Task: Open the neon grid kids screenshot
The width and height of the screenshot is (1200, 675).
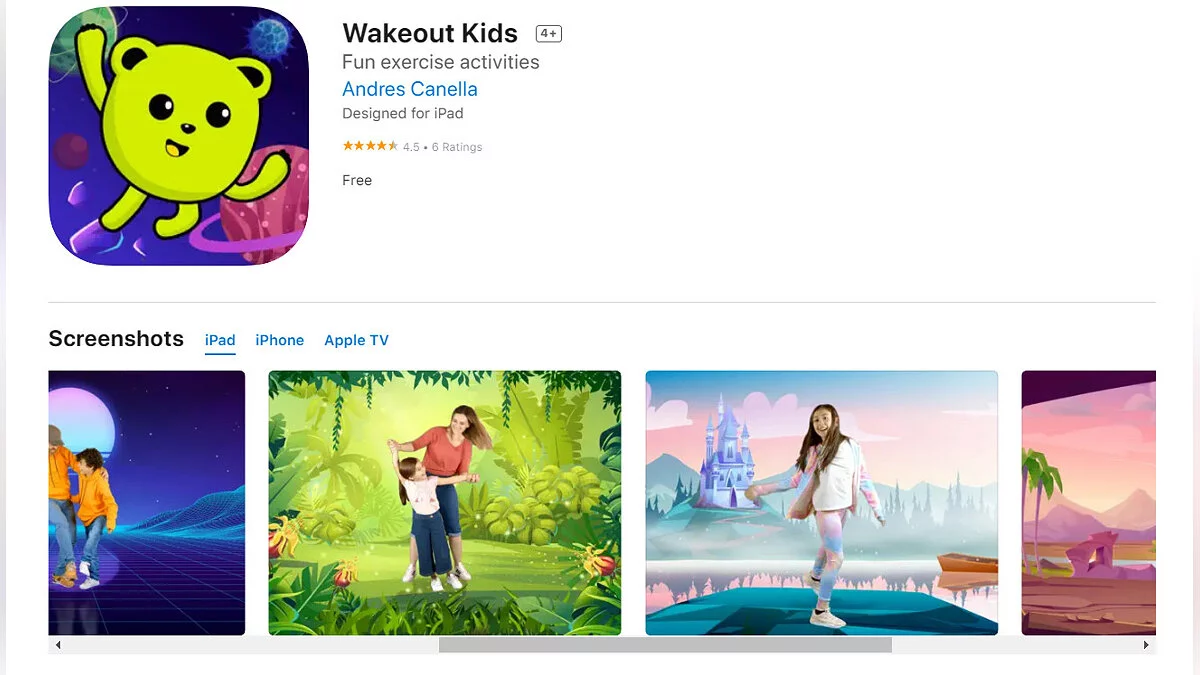Action: click(147, 503)
